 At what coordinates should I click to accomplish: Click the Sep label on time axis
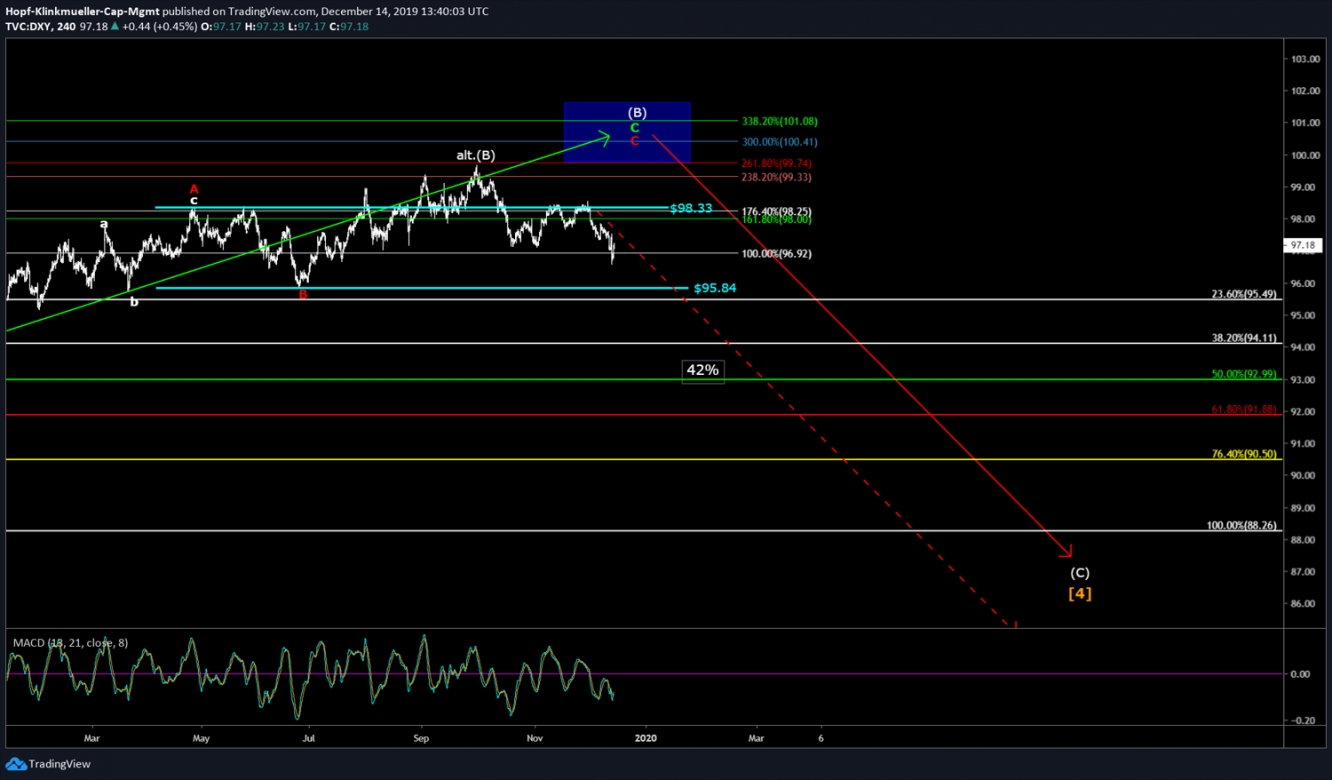click(421, 739)
